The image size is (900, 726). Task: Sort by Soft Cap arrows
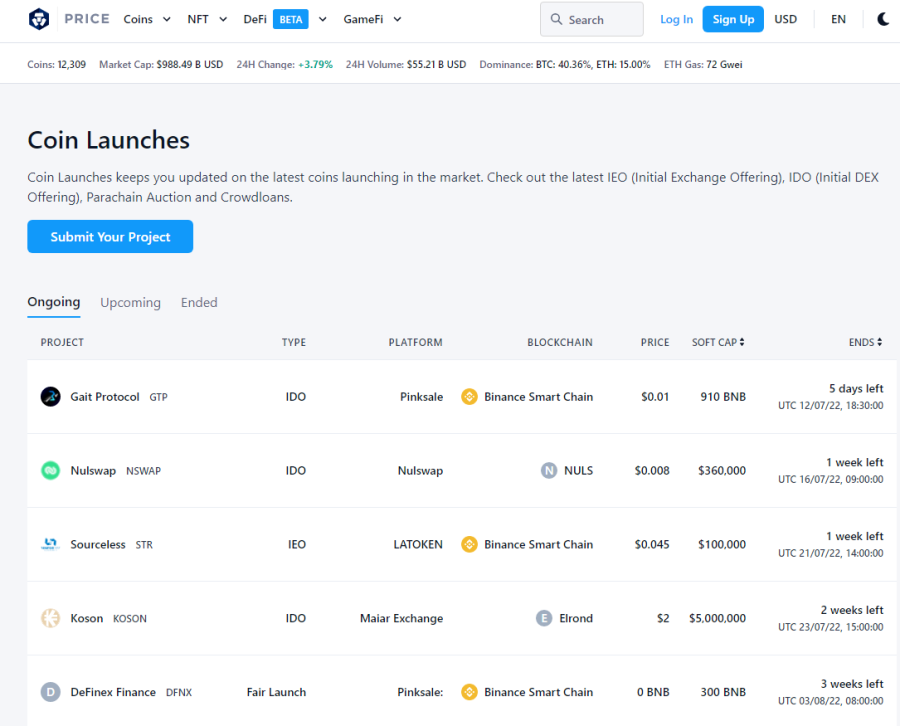coord(742,342)
